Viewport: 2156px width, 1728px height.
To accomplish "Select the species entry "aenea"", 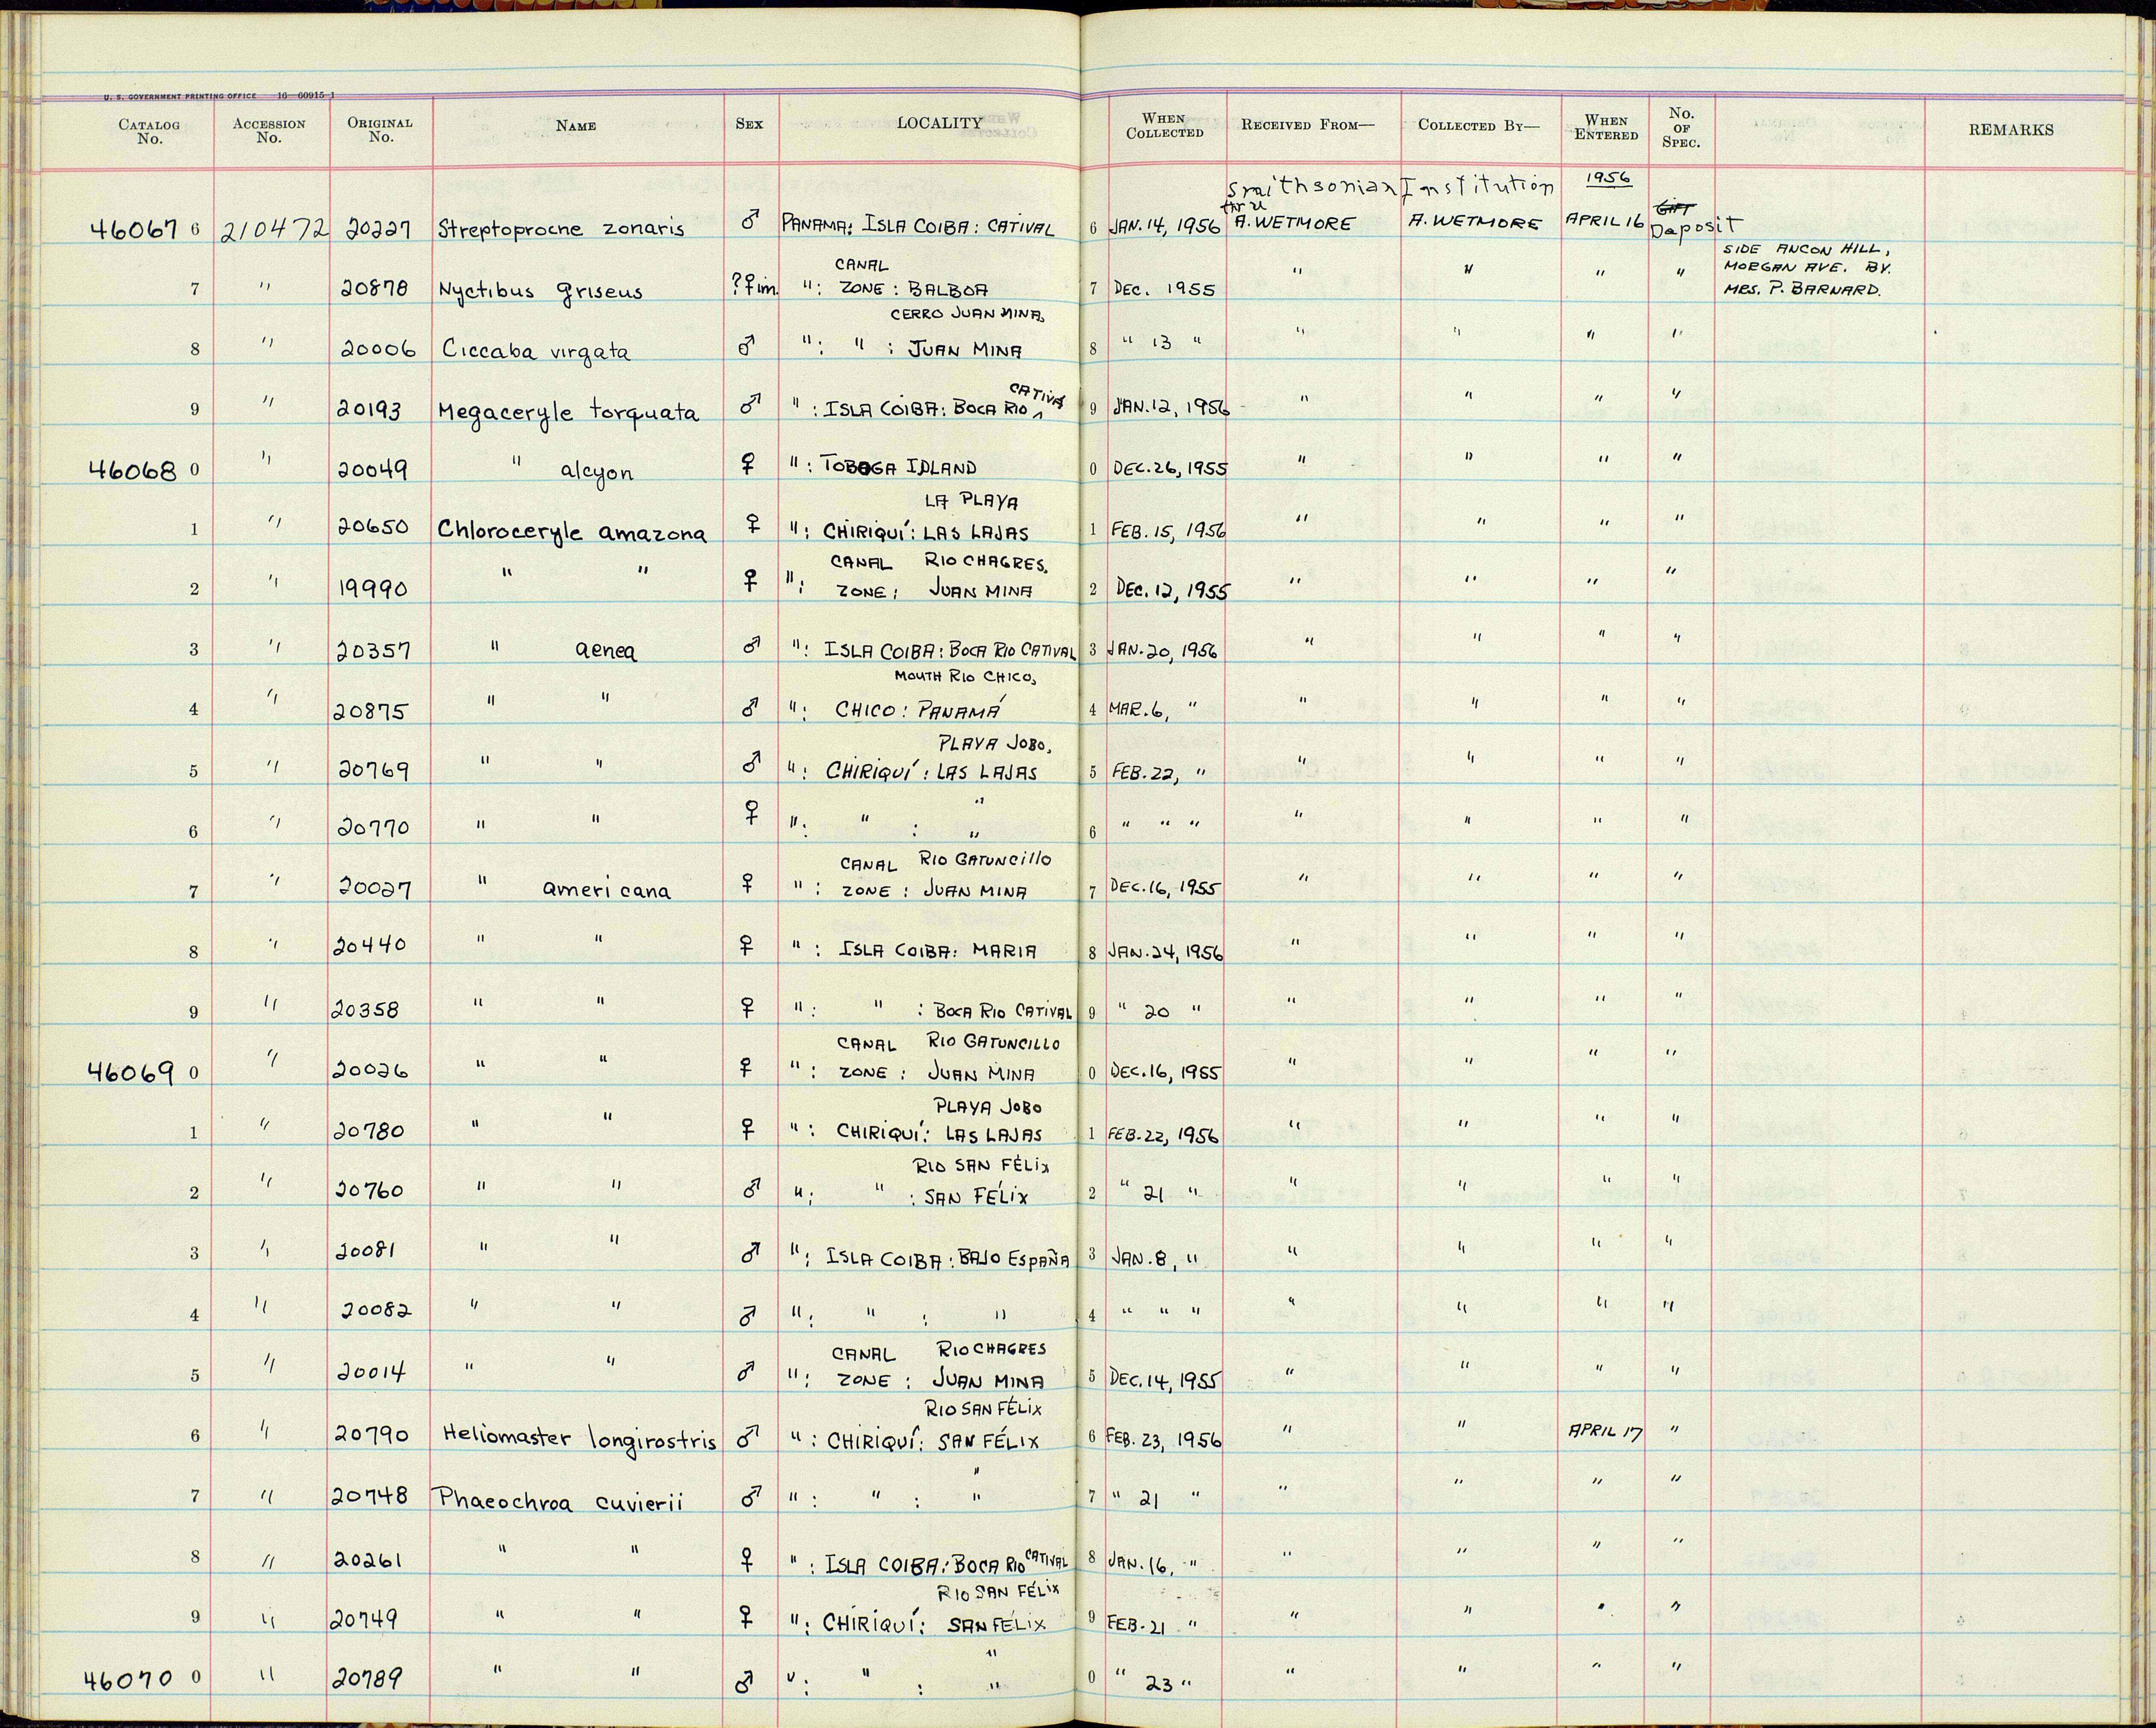I will (x=605, y=652).
